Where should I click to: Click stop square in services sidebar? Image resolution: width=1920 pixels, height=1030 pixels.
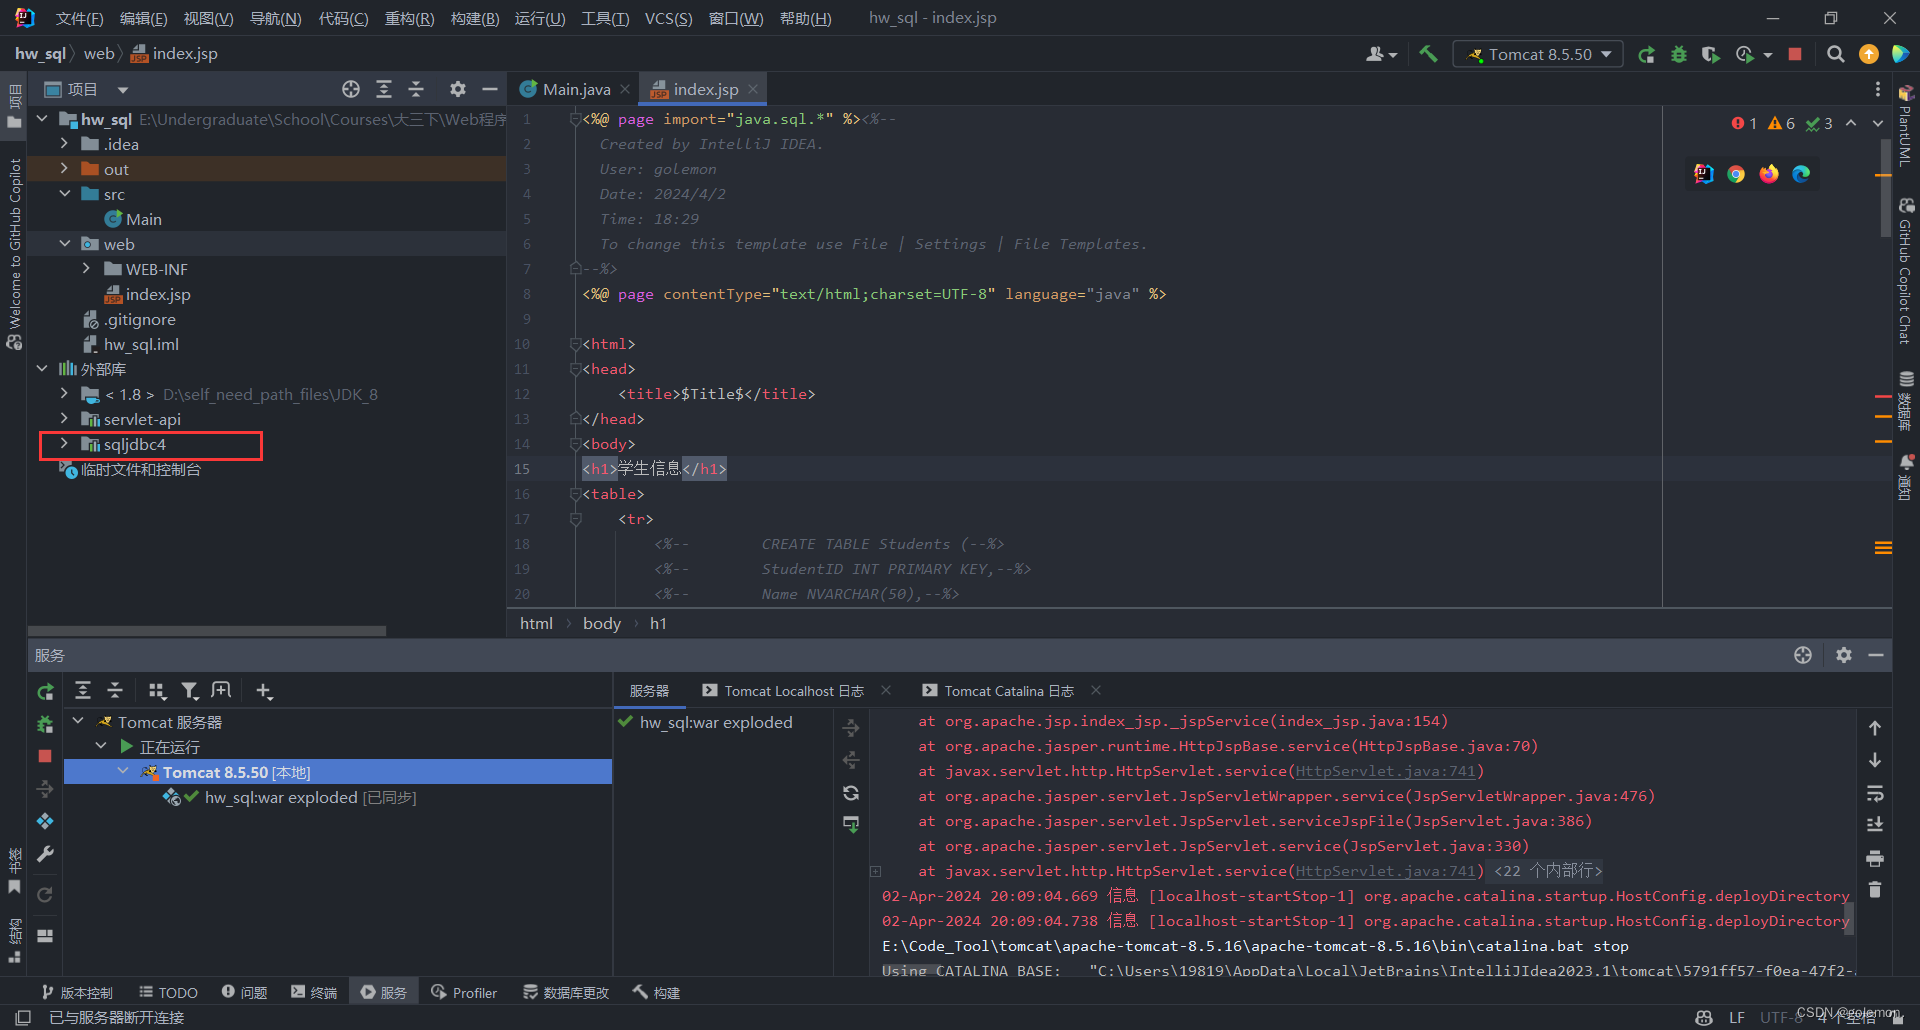(x=45, y=756)
